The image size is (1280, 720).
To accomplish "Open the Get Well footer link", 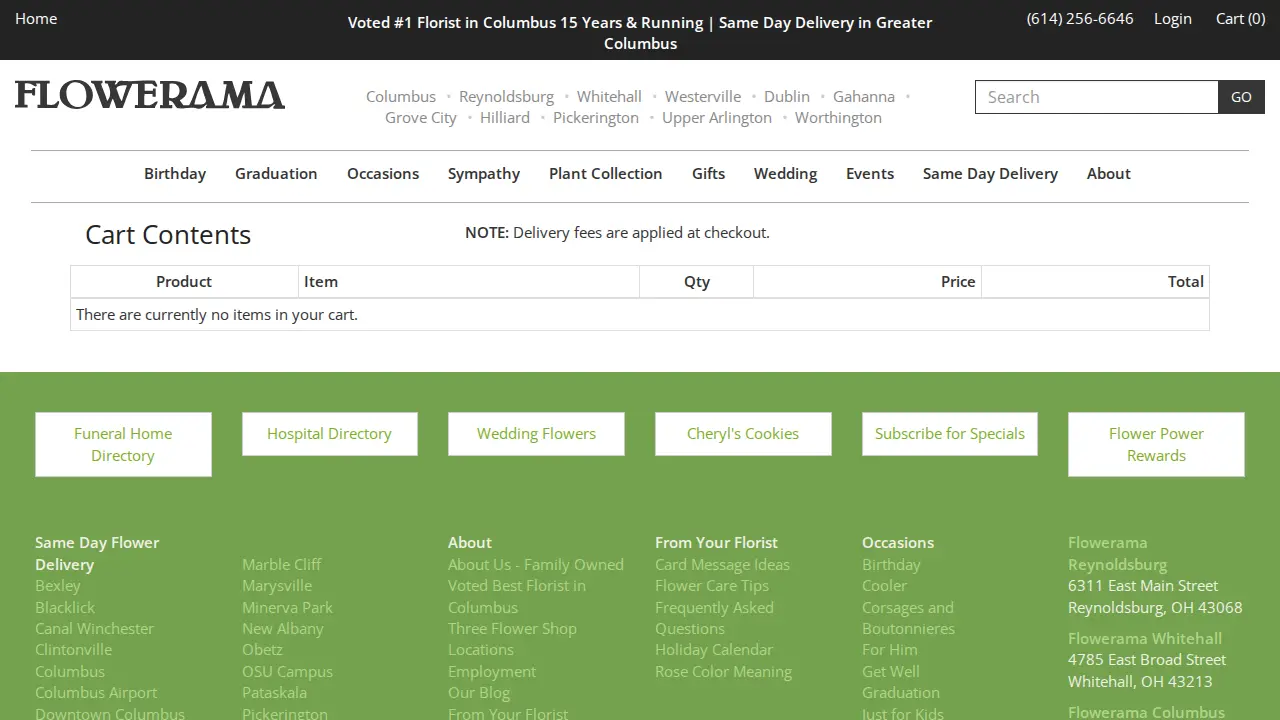I will click(x=891, y=672).
